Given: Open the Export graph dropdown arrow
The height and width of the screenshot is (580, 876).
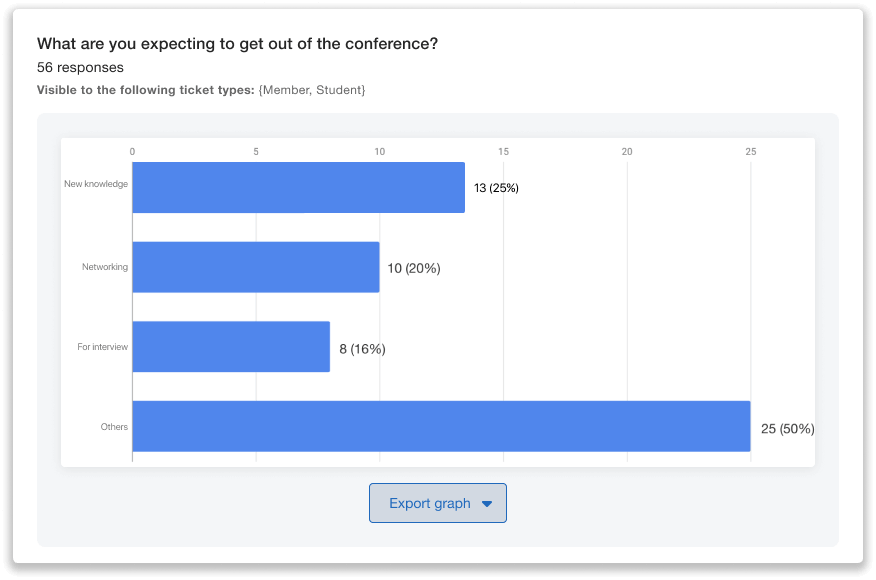Looking at the screenshot, I should click(x=488, y=503).
